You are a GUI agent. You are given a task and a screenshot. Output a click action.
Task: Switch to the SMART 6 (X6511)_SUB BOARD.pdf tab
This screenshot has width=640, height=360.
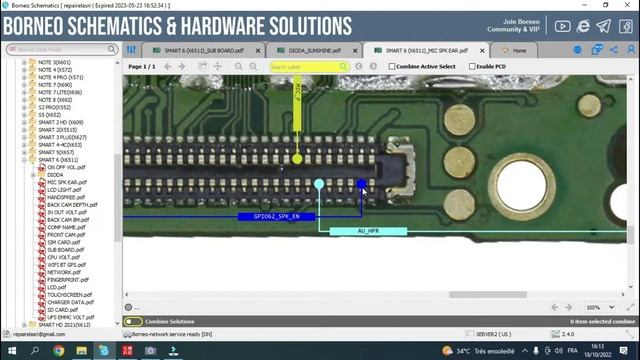click(x=204, y=51)
